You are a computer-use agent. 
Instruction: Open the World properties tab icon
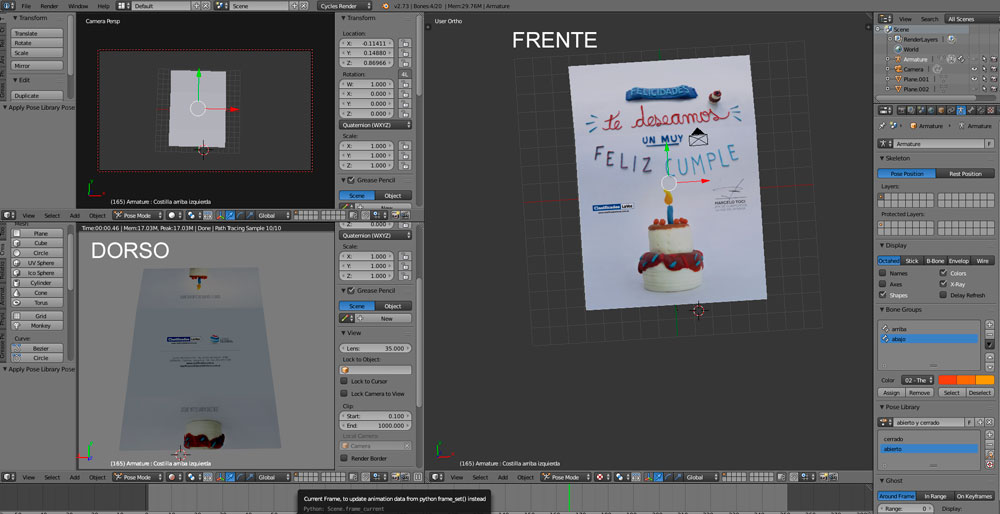coord(931,110)
